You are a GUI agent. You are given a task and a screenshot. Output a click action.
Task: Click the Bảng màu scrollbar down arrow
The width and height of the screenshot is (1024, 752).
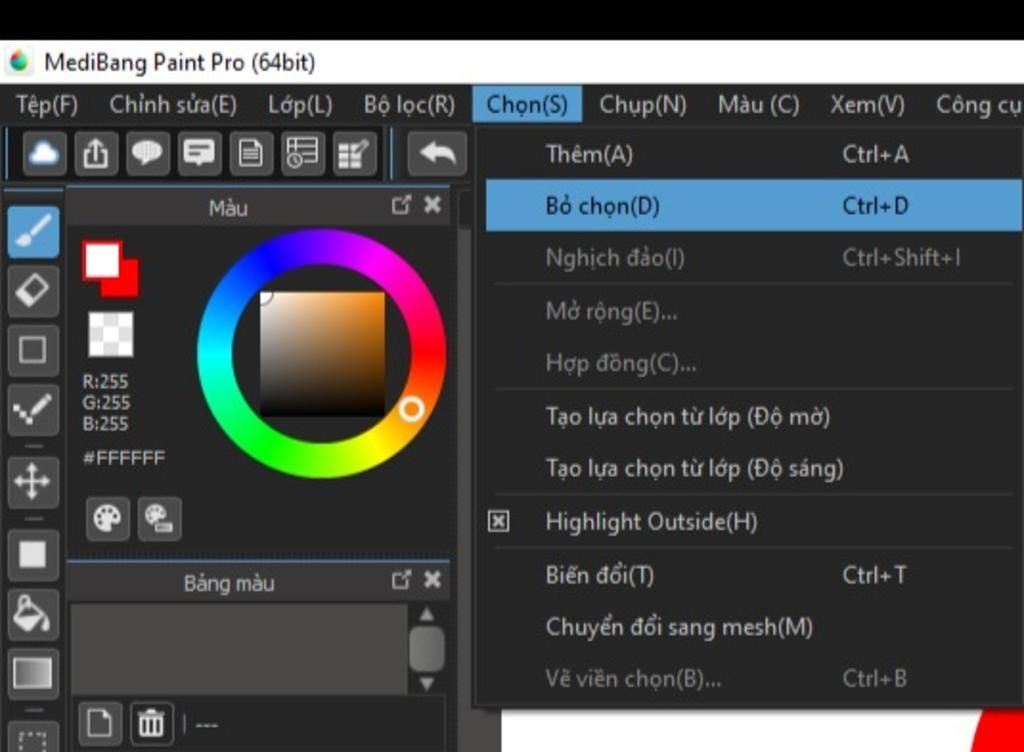coord(426,683)
